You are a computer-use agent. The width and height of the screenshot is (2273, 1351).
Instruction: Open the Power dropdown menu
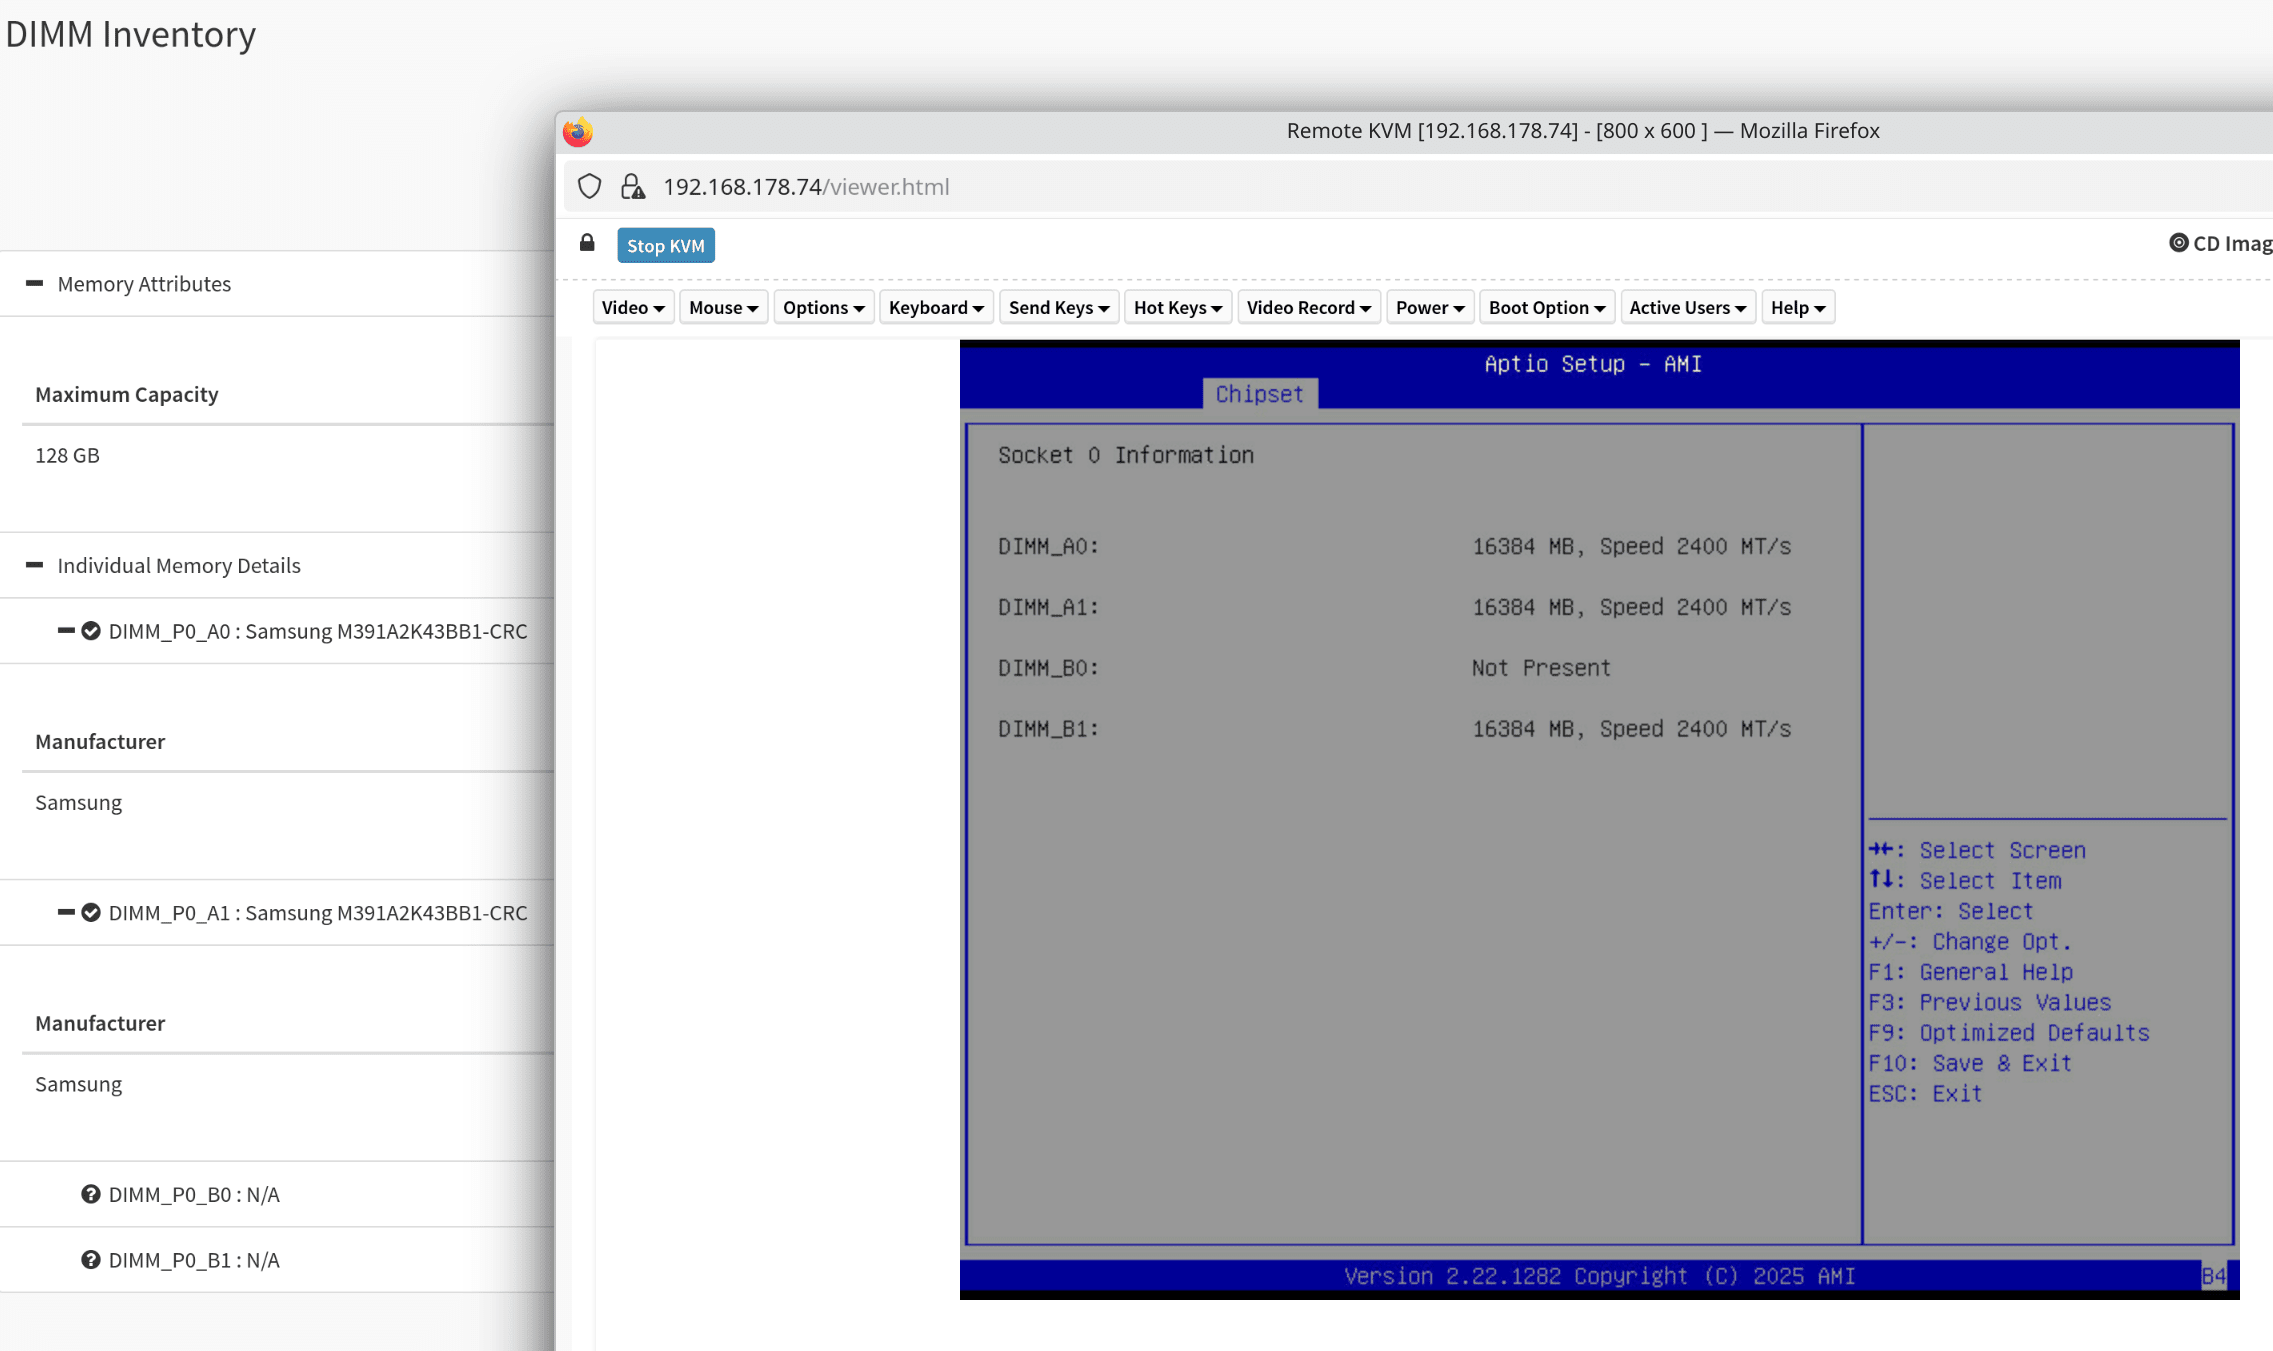[1430, 308]
